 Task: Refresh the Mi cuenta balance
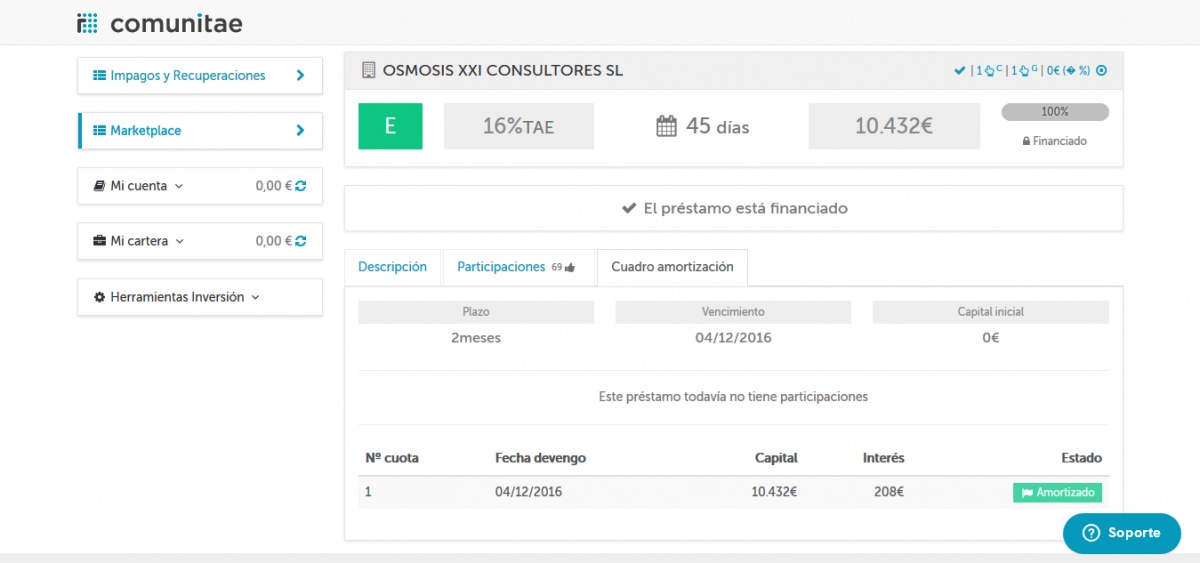301,185
